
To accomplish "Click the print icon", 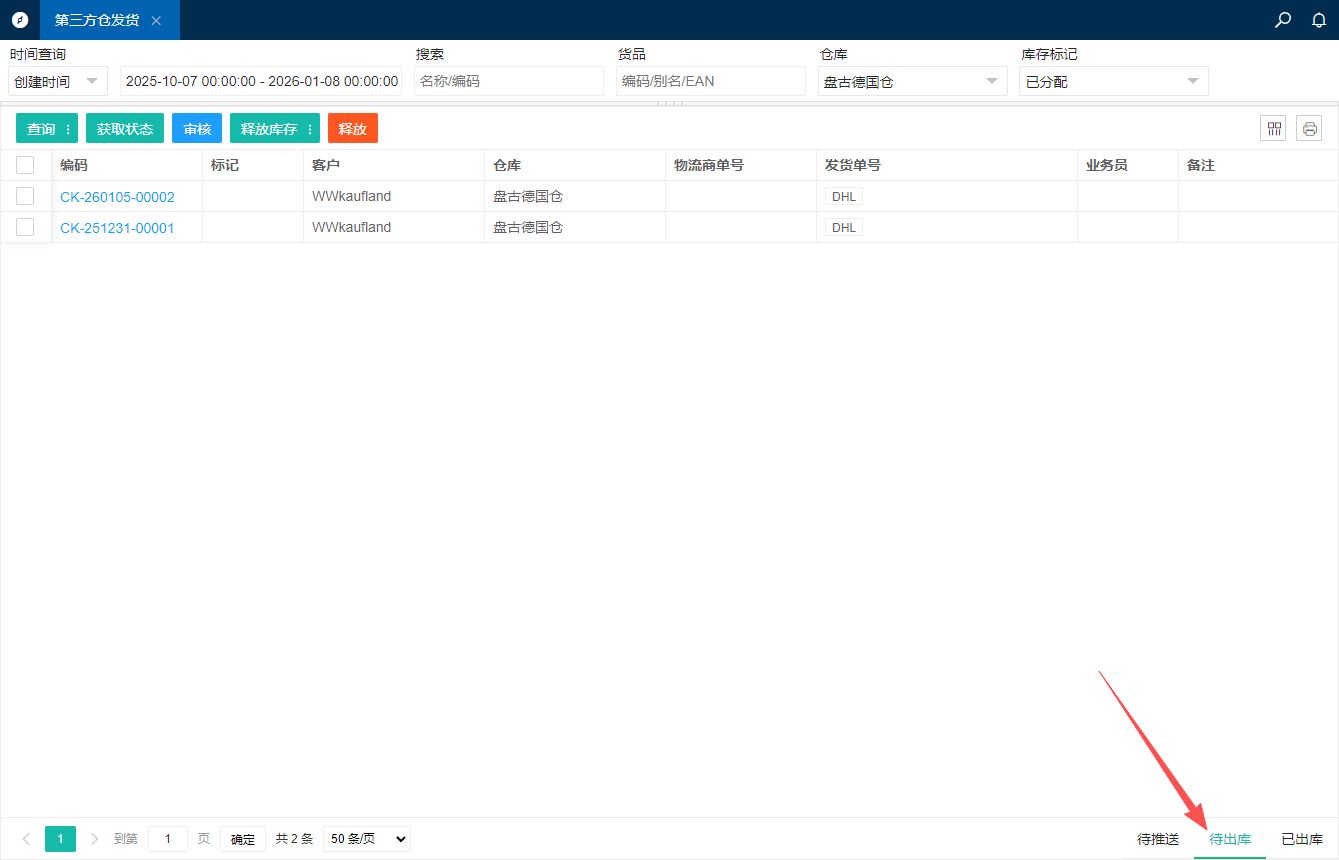I will pos(1309,128).
